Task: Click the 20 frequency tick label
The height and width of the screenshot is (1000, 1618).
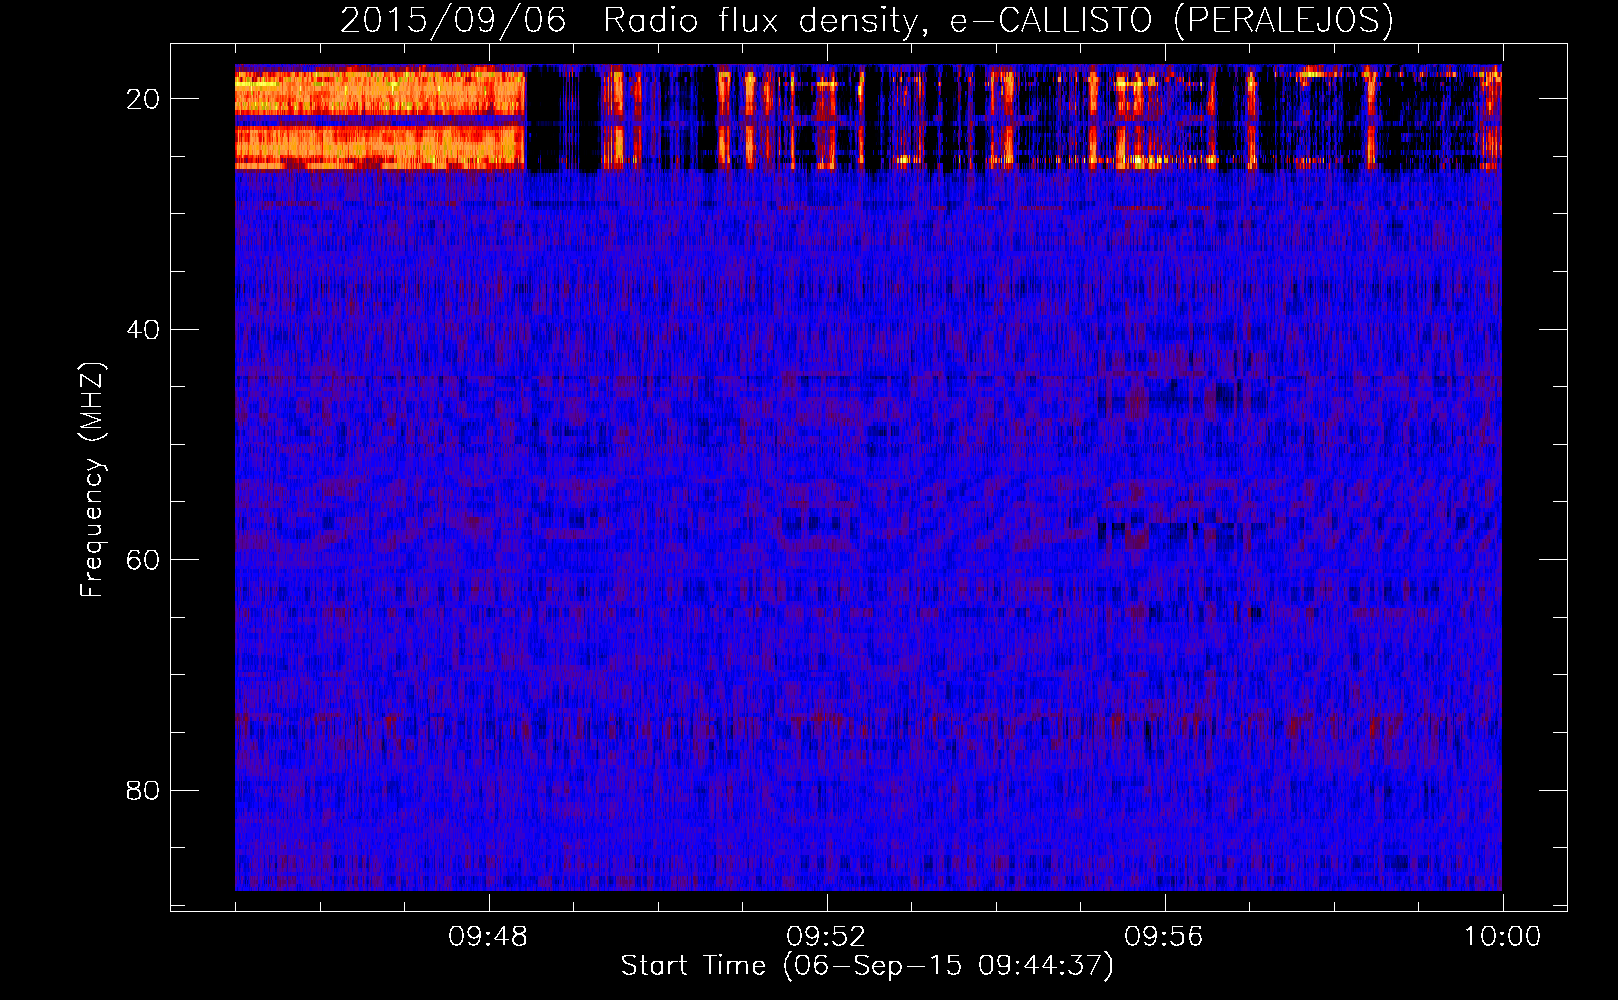Action: click(x=143, y=99)
